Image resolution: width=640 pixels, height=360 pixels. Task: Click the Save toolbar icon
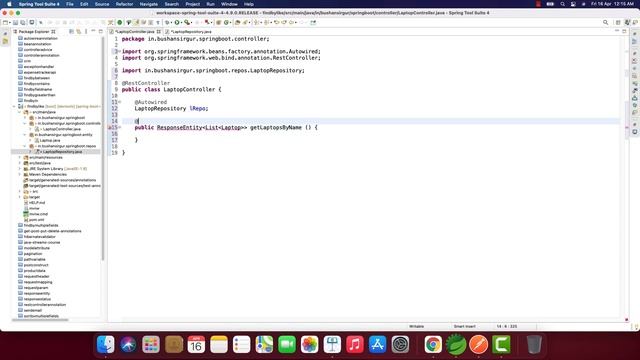point(16,22)
